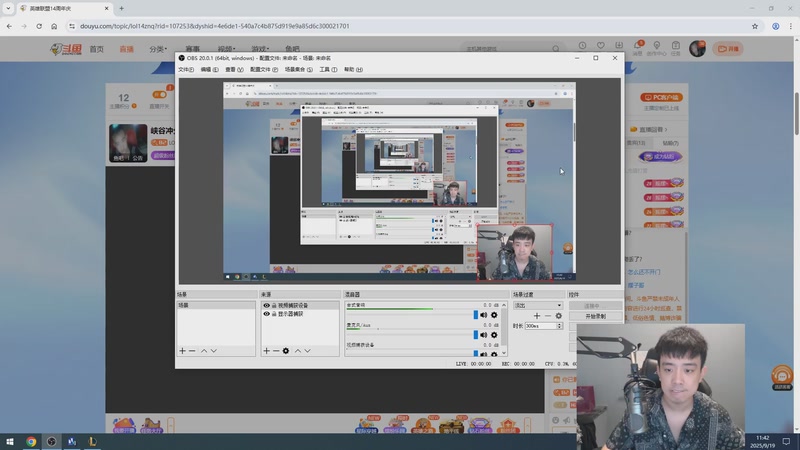Open scene transition properties gear
This screenshot has width=800, height=450.
pyautogui.click(x=559, y=316)
